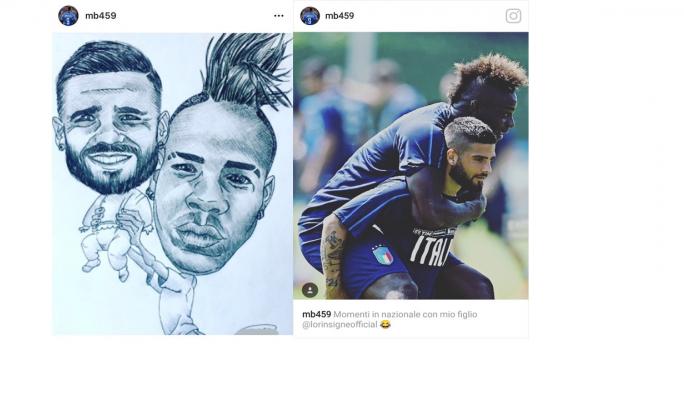Open profile avatar on the left post header
This screenshot has width=684, height=400.
68,16
